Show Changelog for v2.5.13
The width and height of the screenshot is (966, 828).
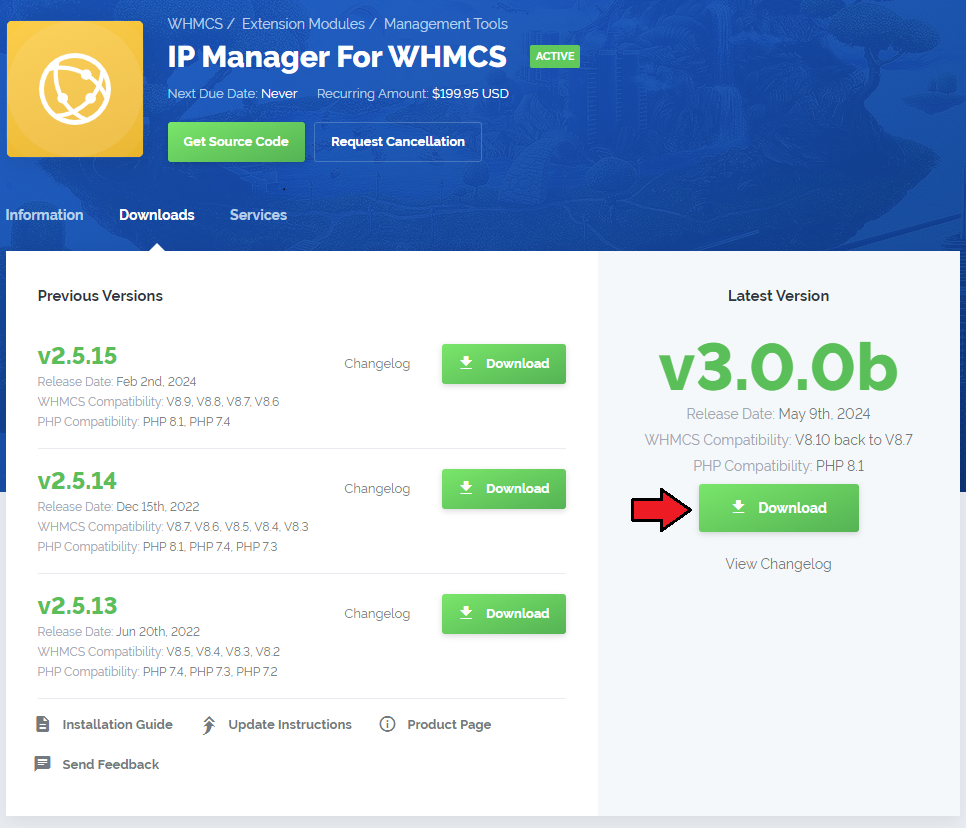377,614
